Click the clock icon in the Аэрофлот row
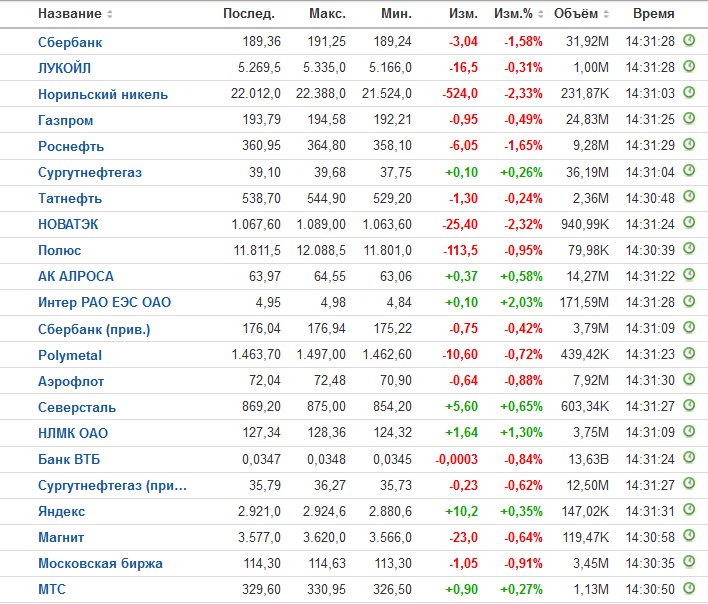The height and width of the screenshot is (604, 708). click(689, 380)
